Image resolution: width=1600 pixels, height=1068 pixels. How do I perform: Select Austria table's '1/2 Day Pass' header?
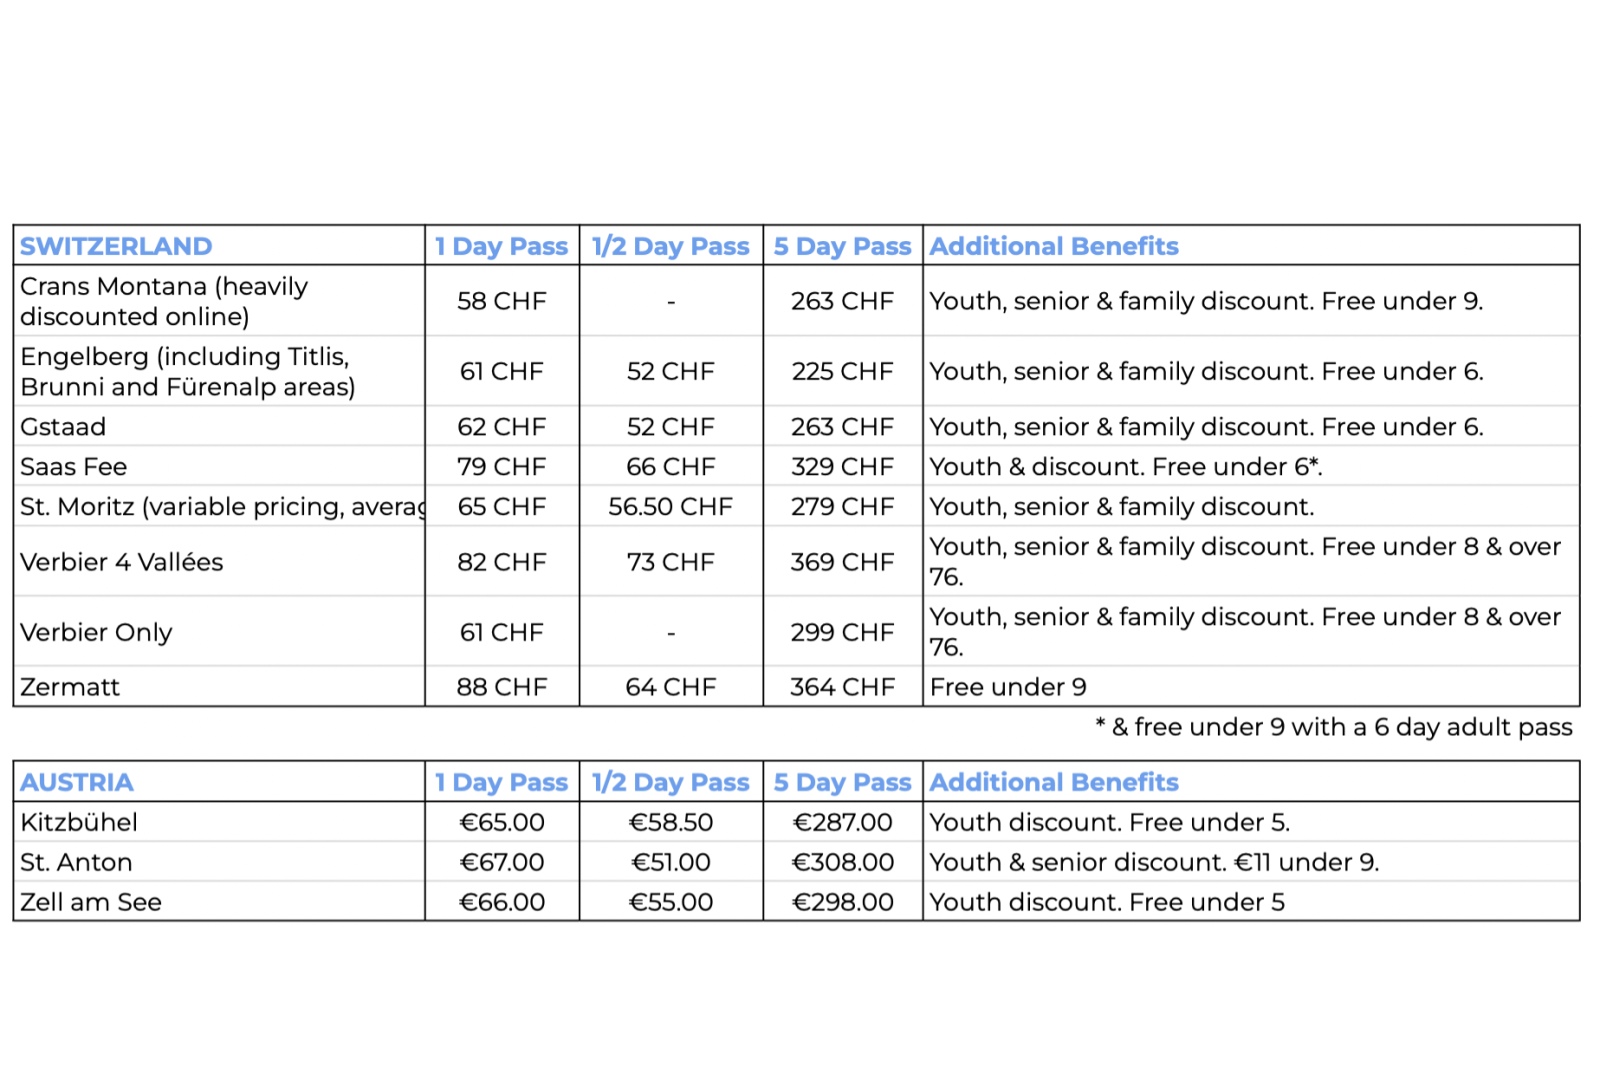coord(670,782)
